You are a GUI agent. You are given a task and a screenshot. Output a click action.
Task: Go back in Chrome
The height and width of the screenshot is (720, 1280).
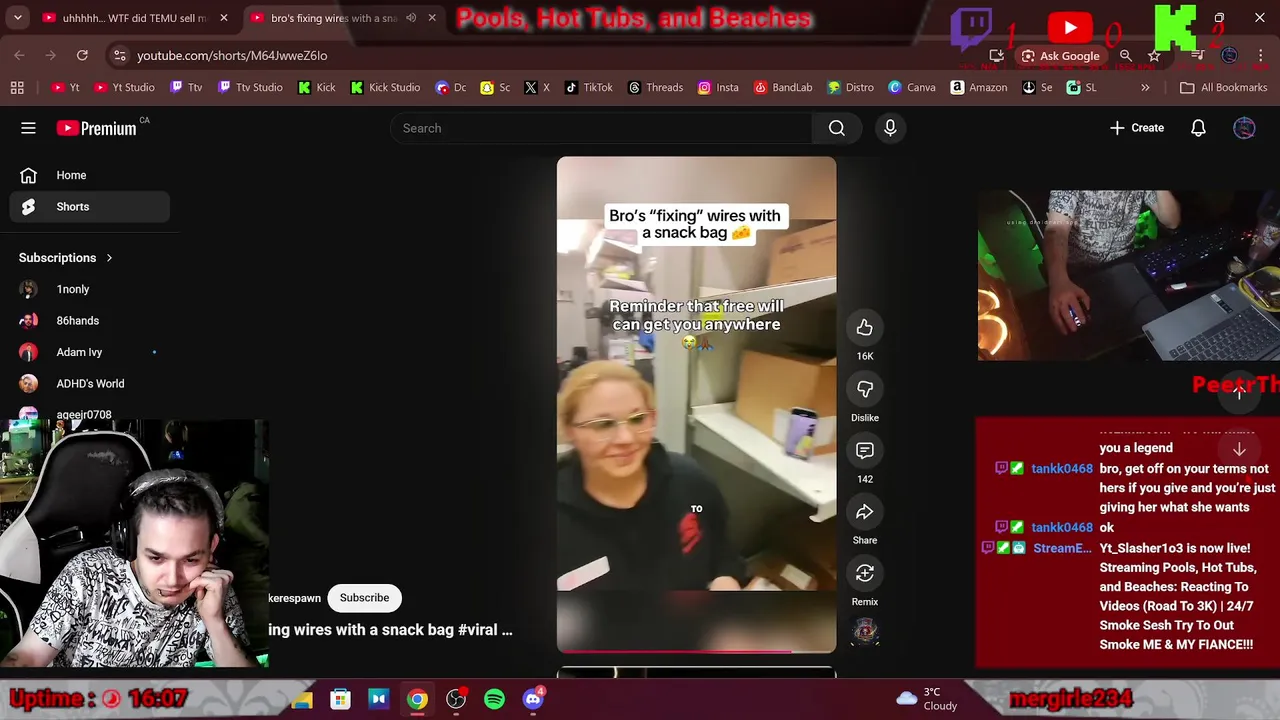click(x=19, y=55)
